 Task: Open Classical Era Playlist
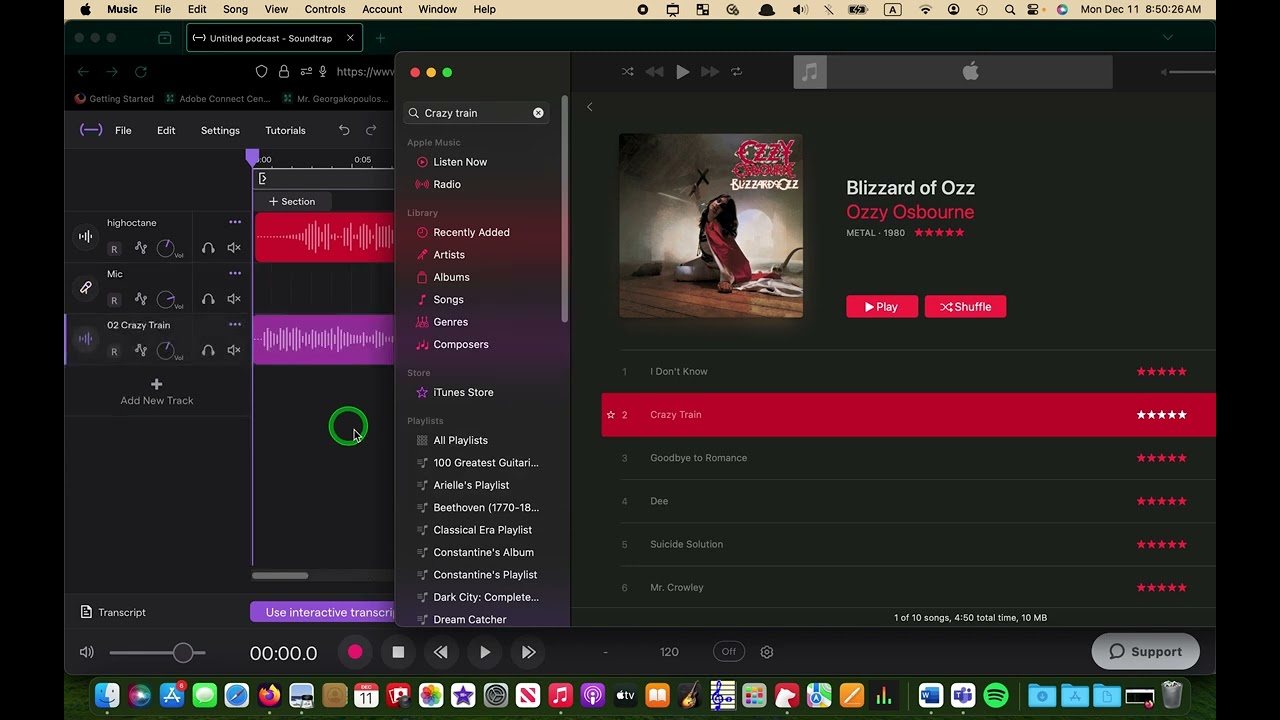[482, 530]
